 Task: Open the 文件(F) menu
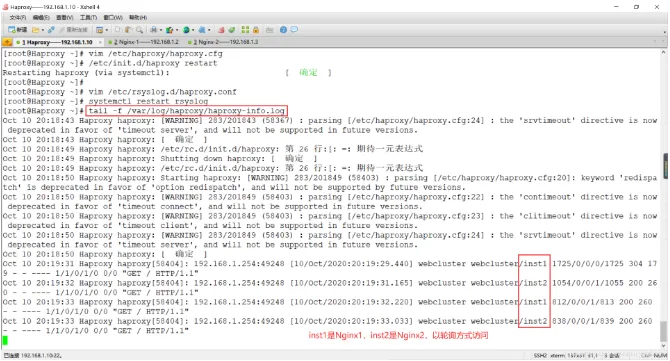[x=18, y=18]
